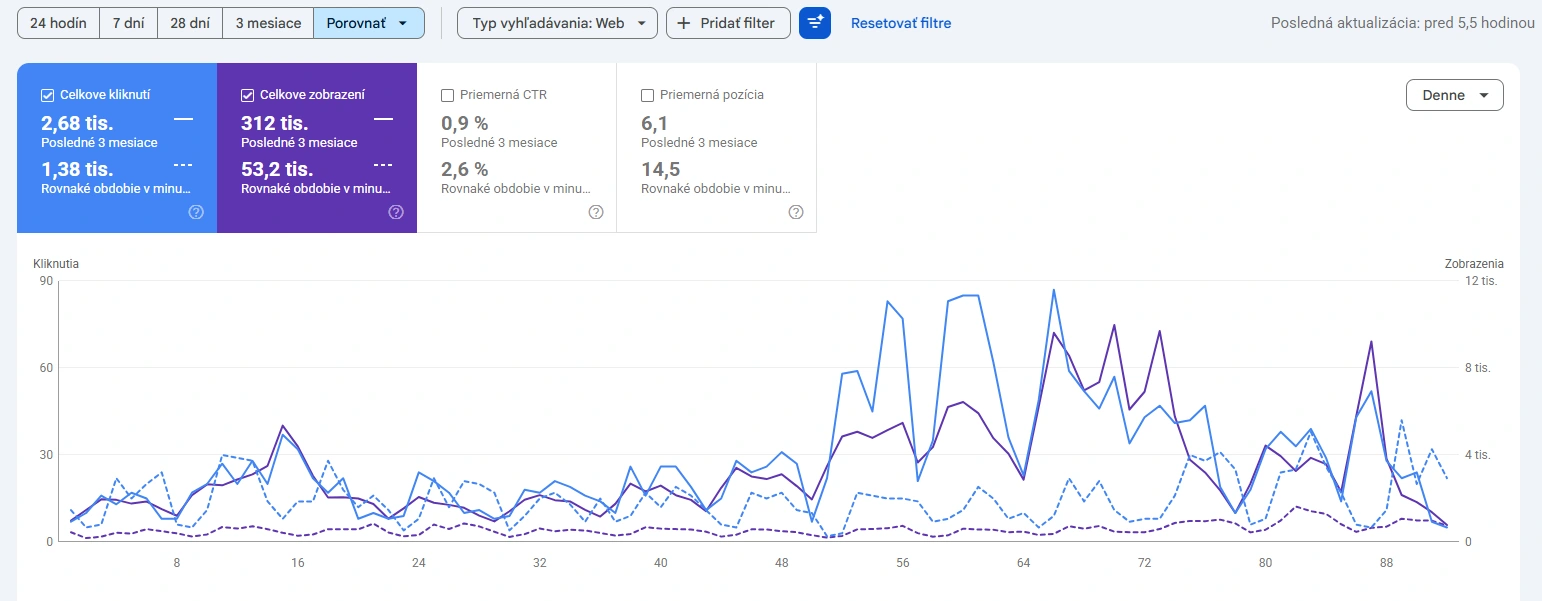Screen dimensions: 1542x601
Task: Uncheck the Celkove kliknutí checkbox
Action: (x=47, y=95)
